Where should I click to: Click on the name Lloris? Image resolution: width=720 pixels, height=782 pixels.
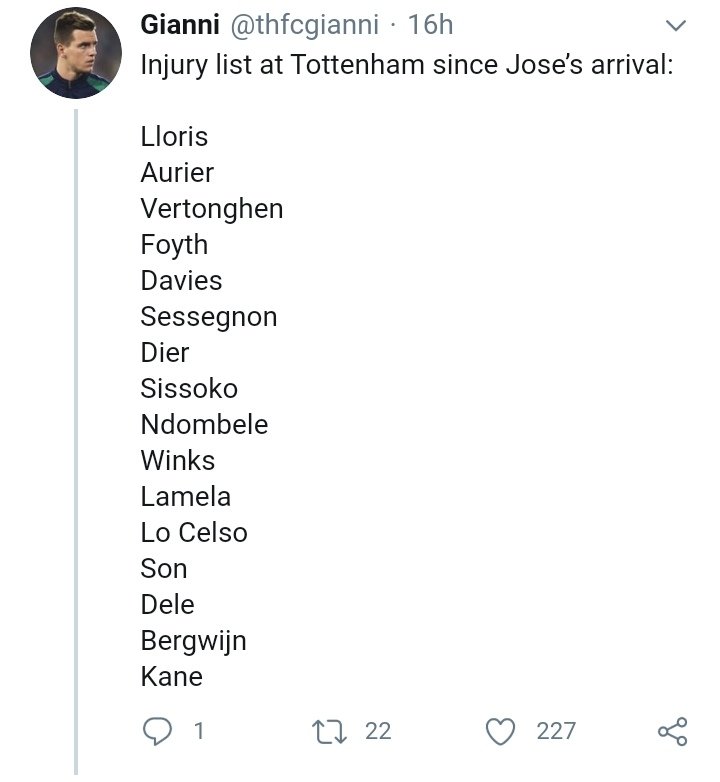175,137
